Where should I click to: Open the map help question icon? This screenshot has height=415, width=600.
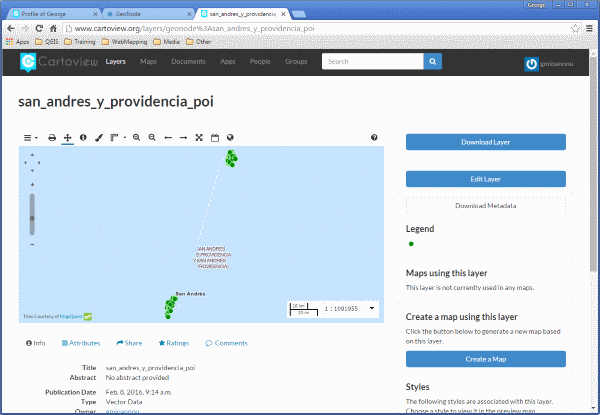[x=374, y=138]
